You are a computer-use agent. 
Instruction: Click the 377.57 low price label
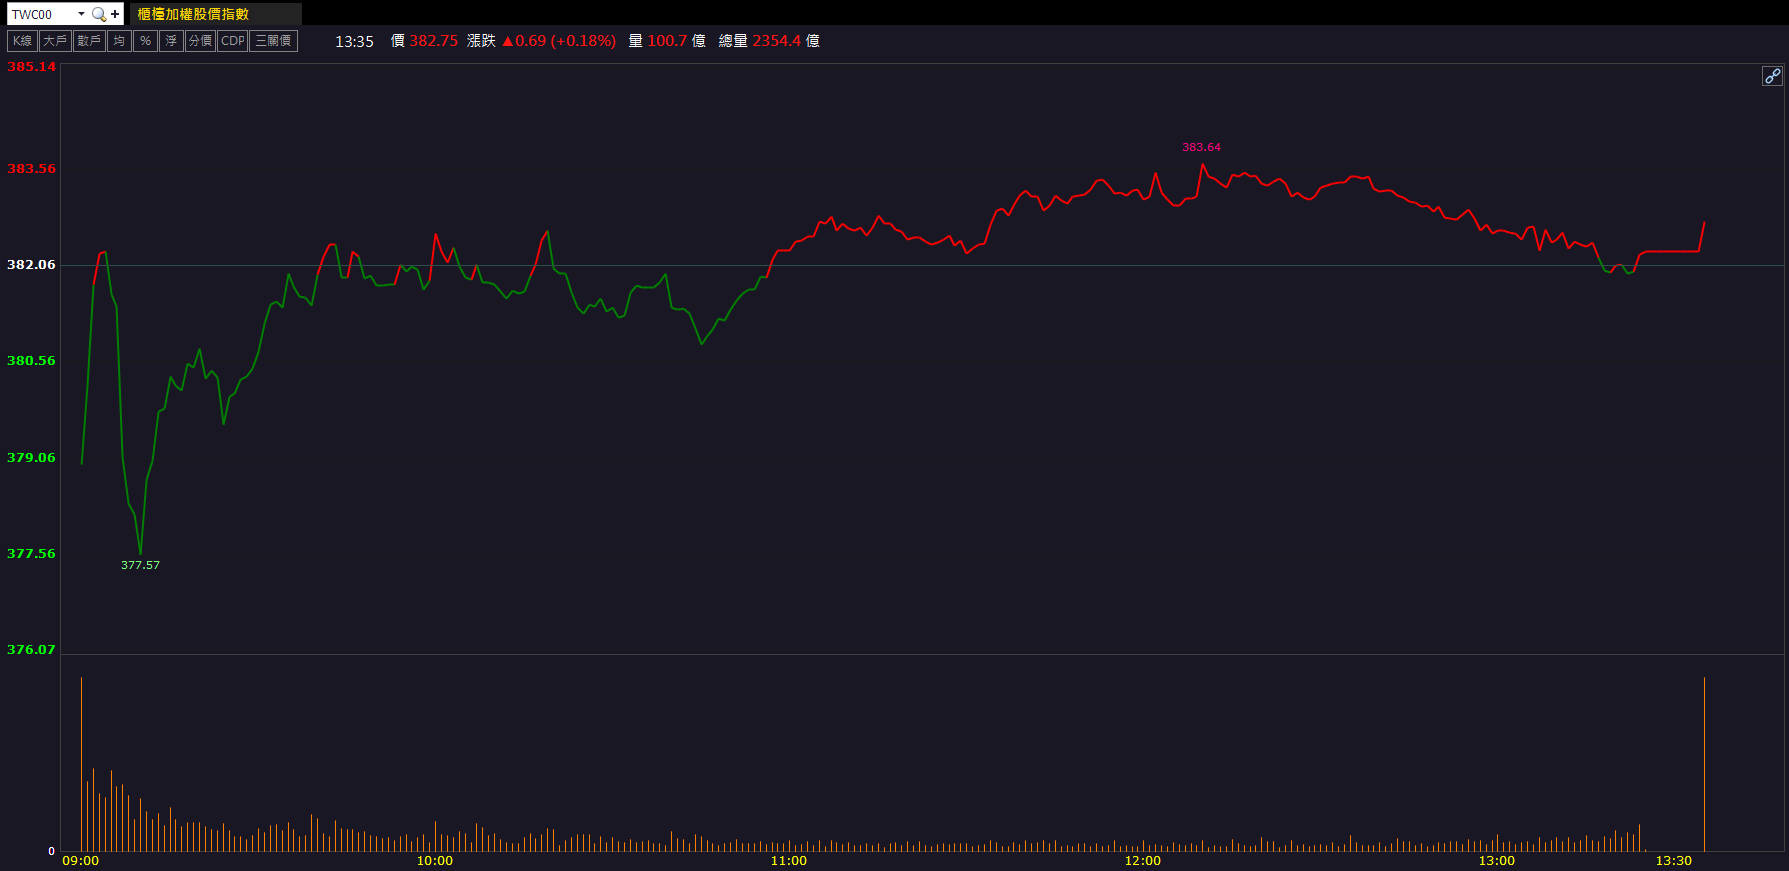(140, 565)
